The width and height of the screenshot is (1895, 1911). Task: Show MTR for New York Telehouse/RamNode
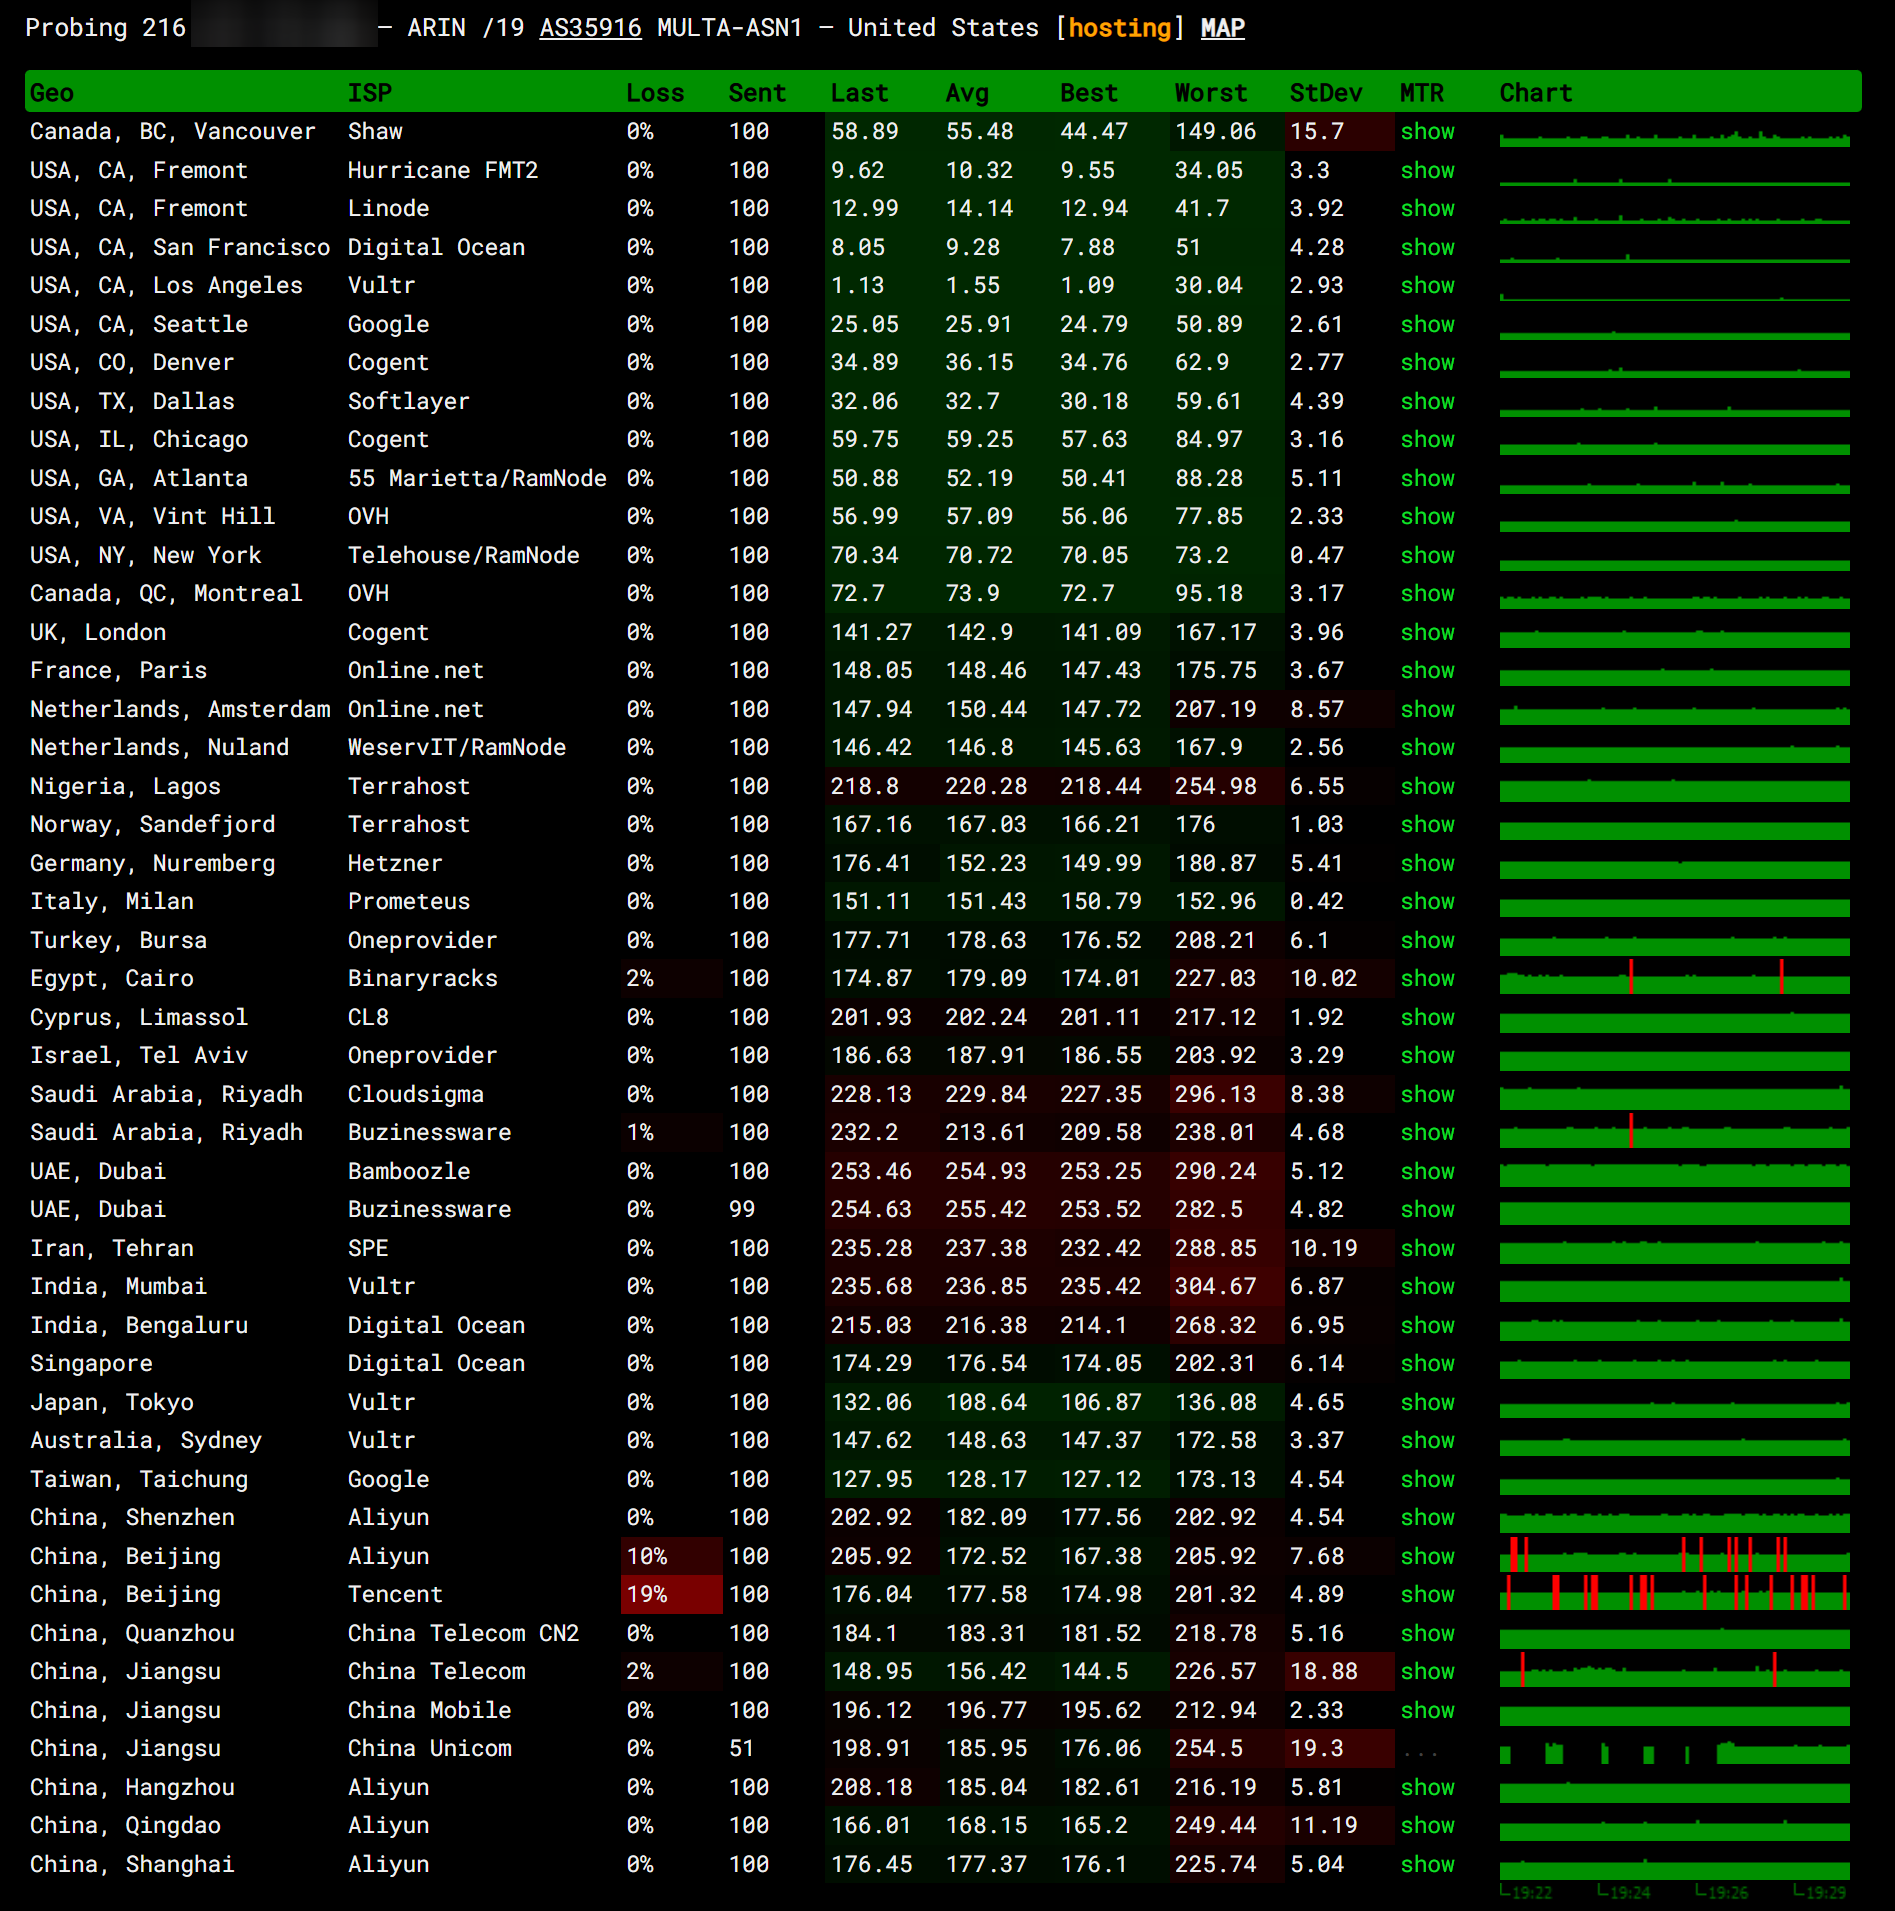(1427, 555)
